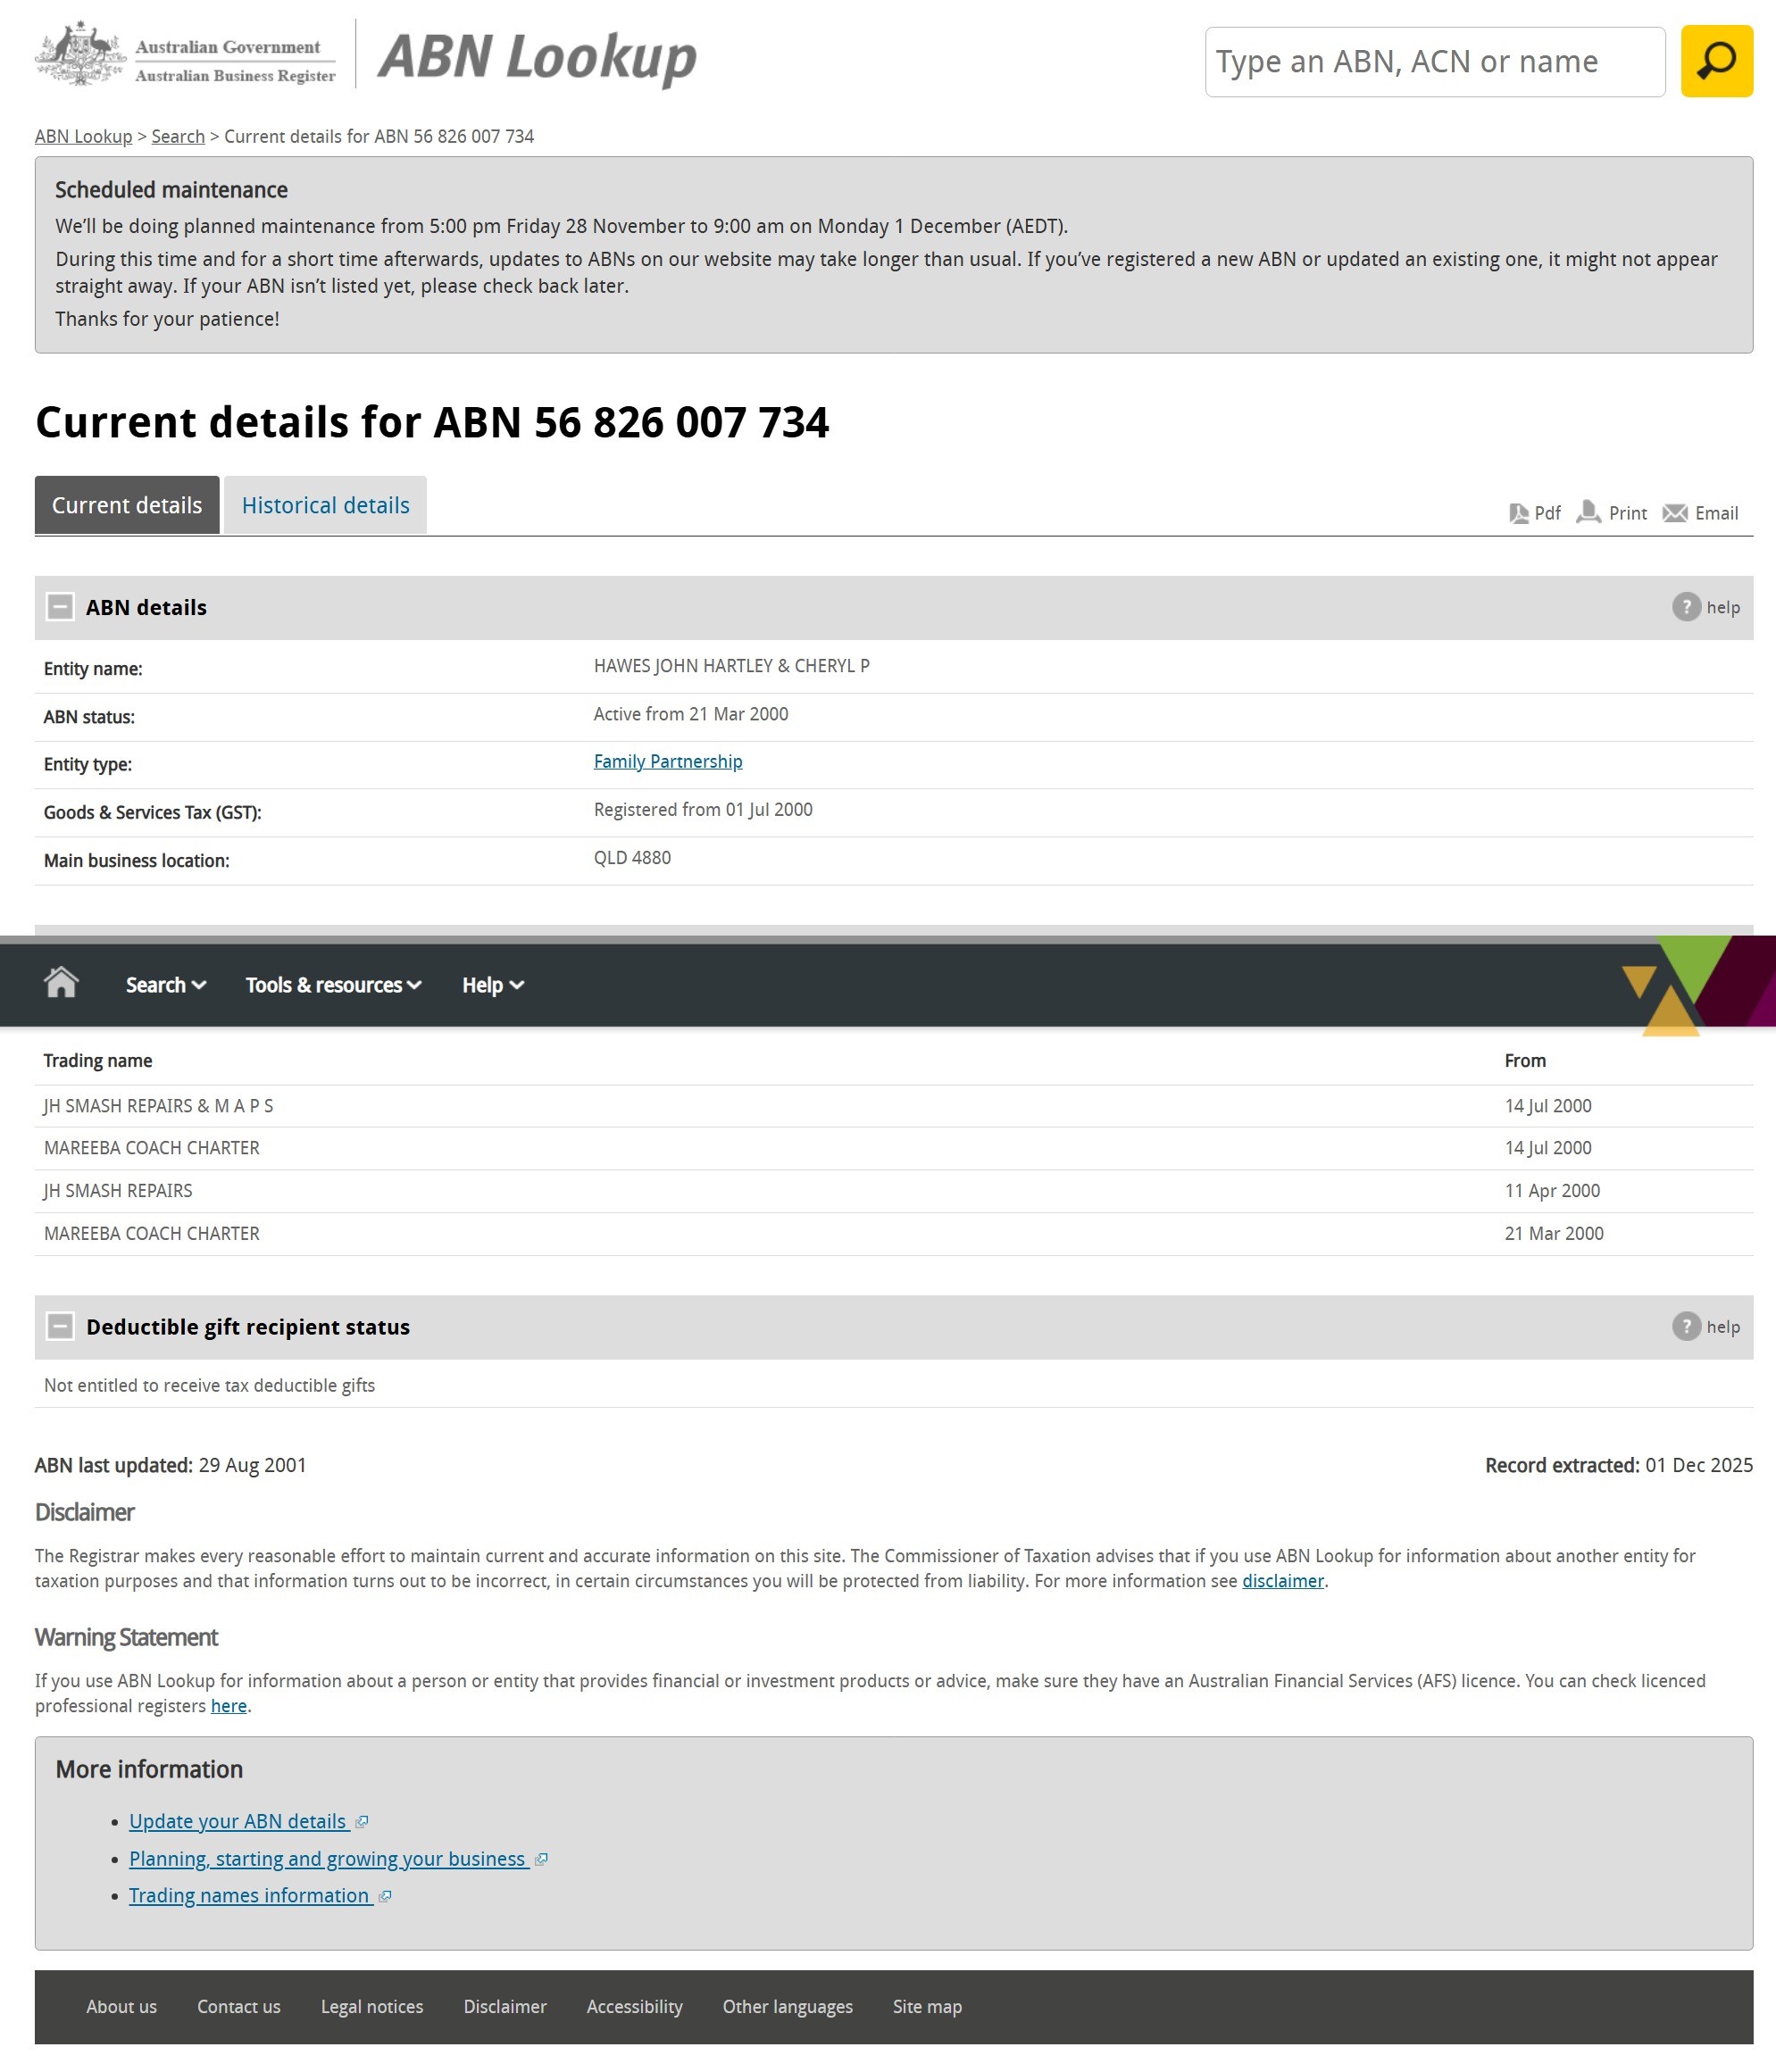Open the Search dropdown menu
1776x2072 pixels.
tap(166, 985)
